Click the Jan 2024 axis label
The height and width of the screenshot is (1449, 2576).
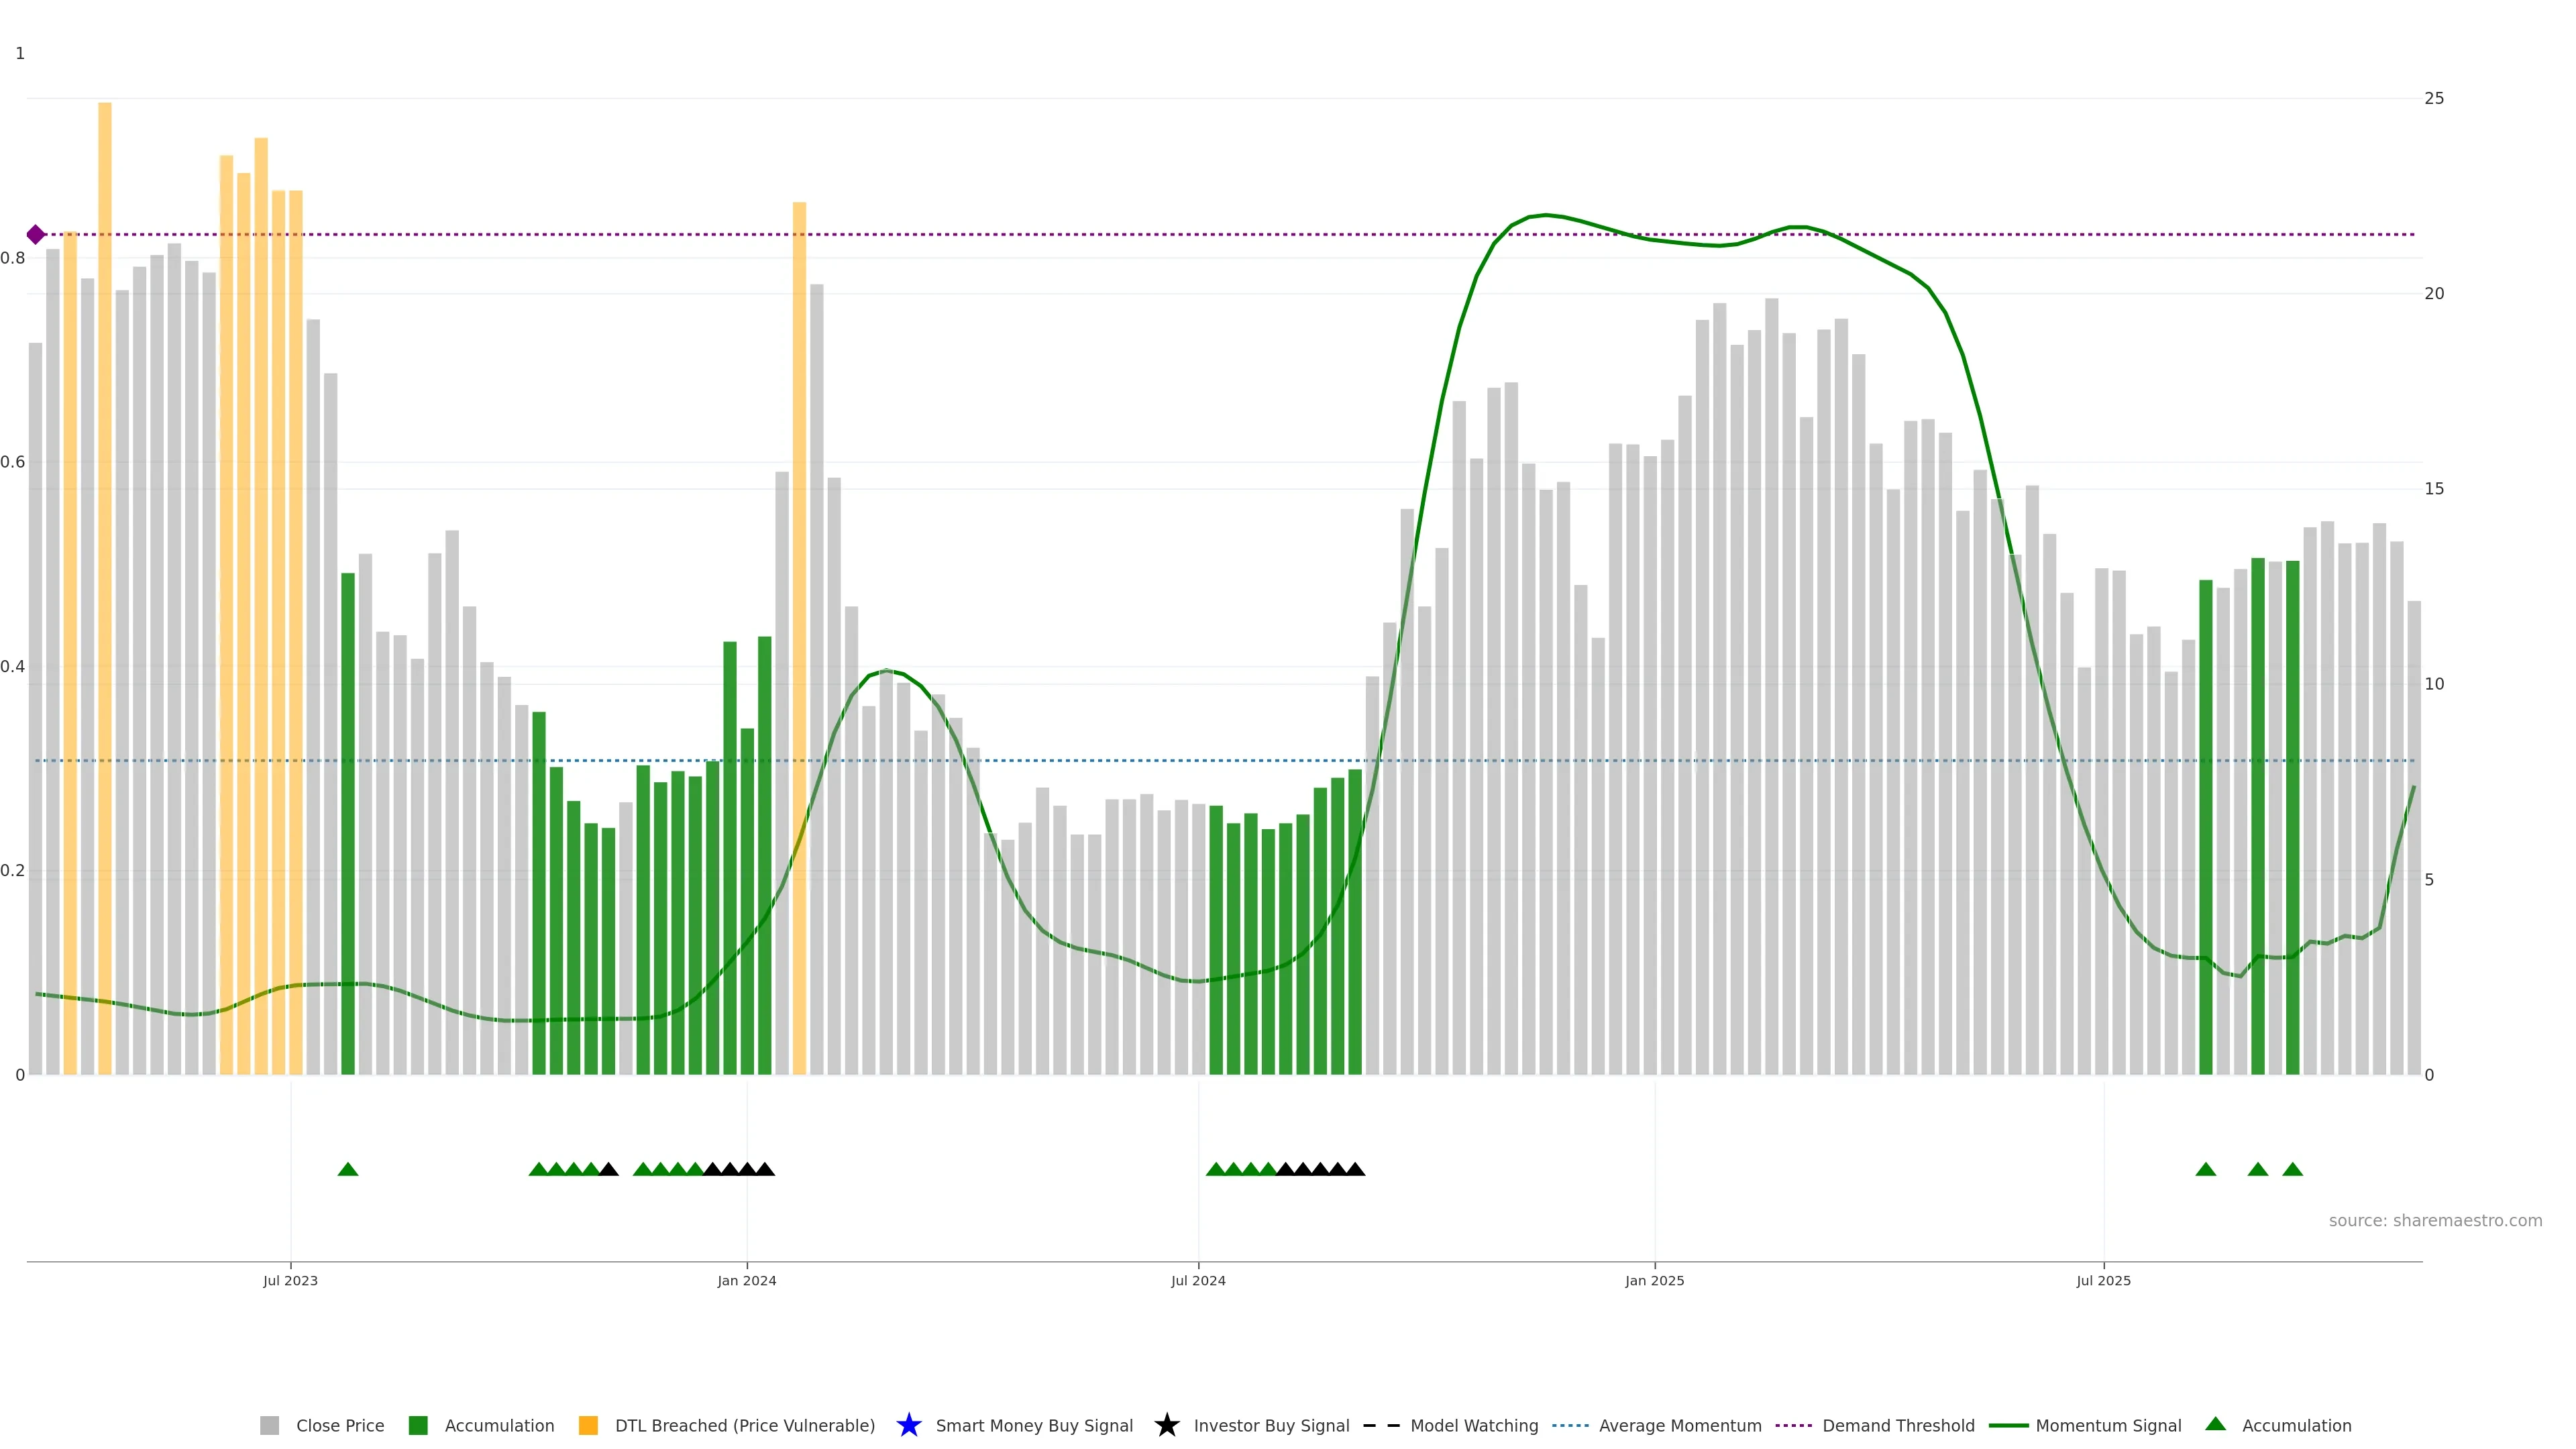tap(746, 1281)
